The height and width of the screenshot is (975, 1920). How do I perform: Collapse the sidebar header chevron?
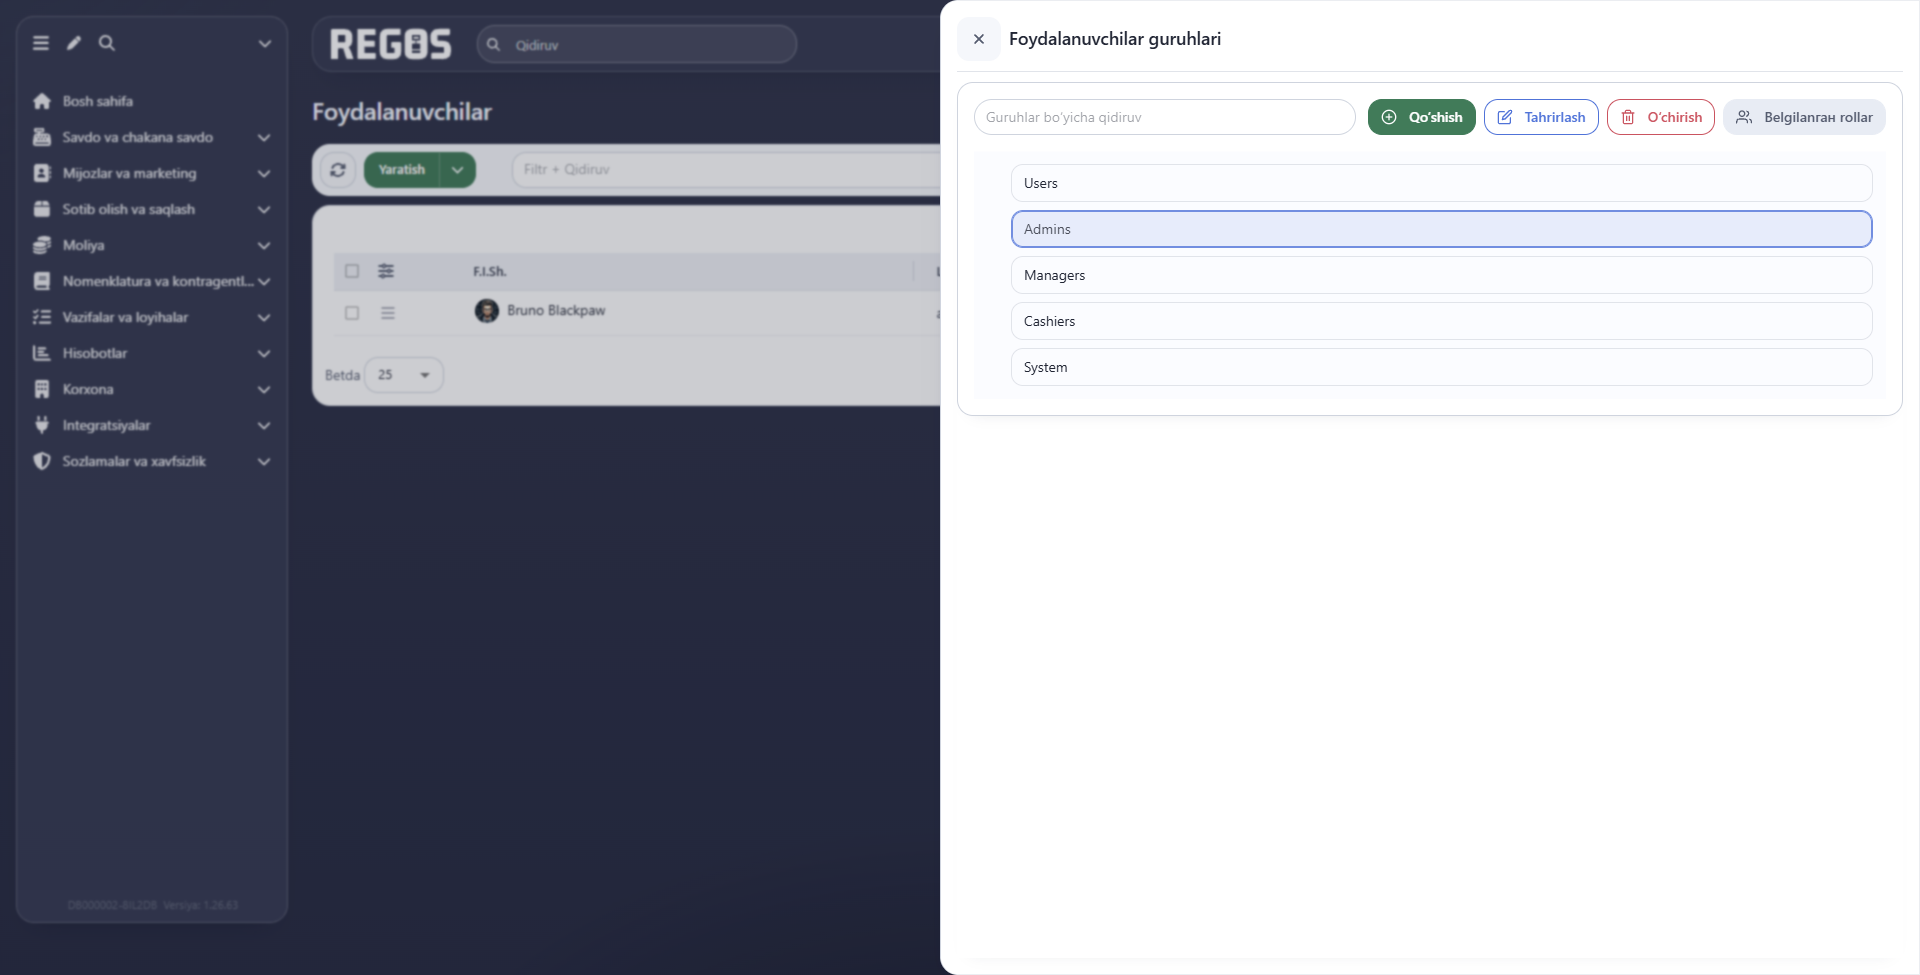(265, 44)
